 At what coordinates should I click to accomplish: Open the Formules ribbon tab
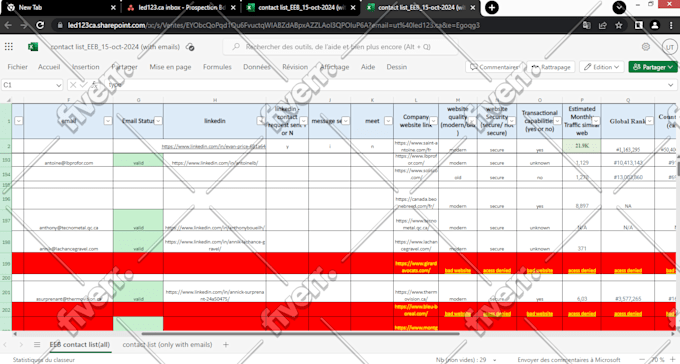[217, 67]
